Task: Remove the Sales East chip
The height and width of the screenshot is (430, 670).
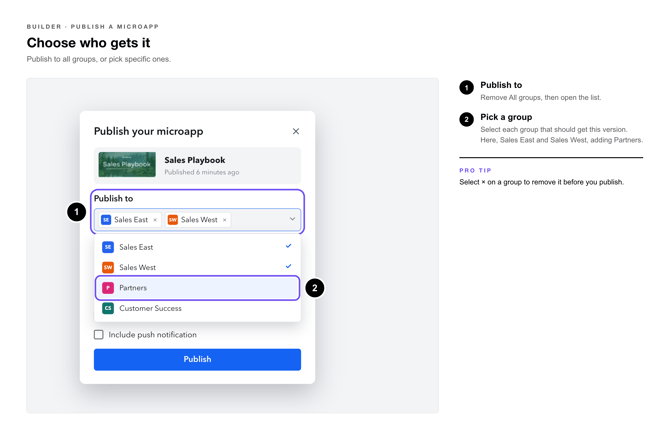Action: pyautogui.click(x=155, y=220)
